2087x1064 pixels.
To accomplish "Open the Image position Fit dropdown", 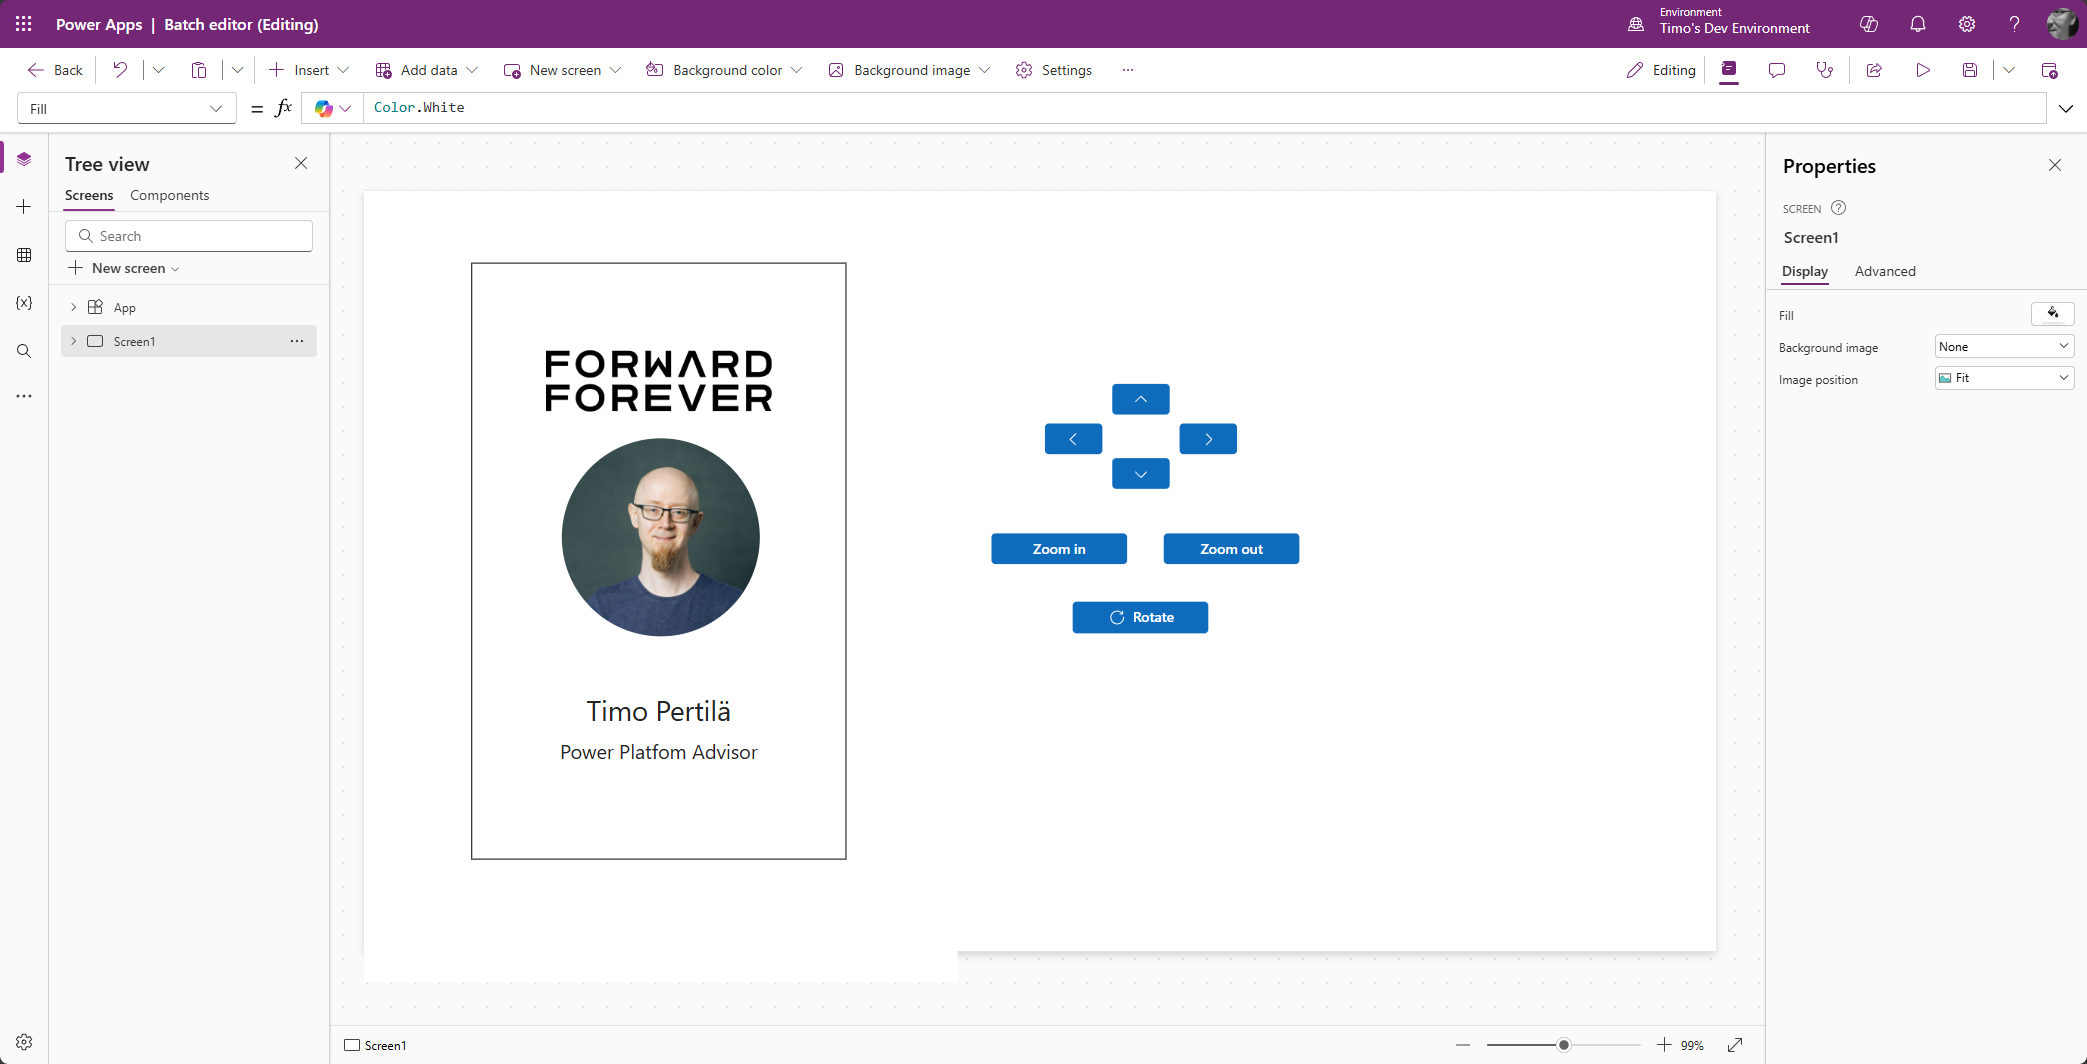I will pyautogui.click(x=2004, y=378).
